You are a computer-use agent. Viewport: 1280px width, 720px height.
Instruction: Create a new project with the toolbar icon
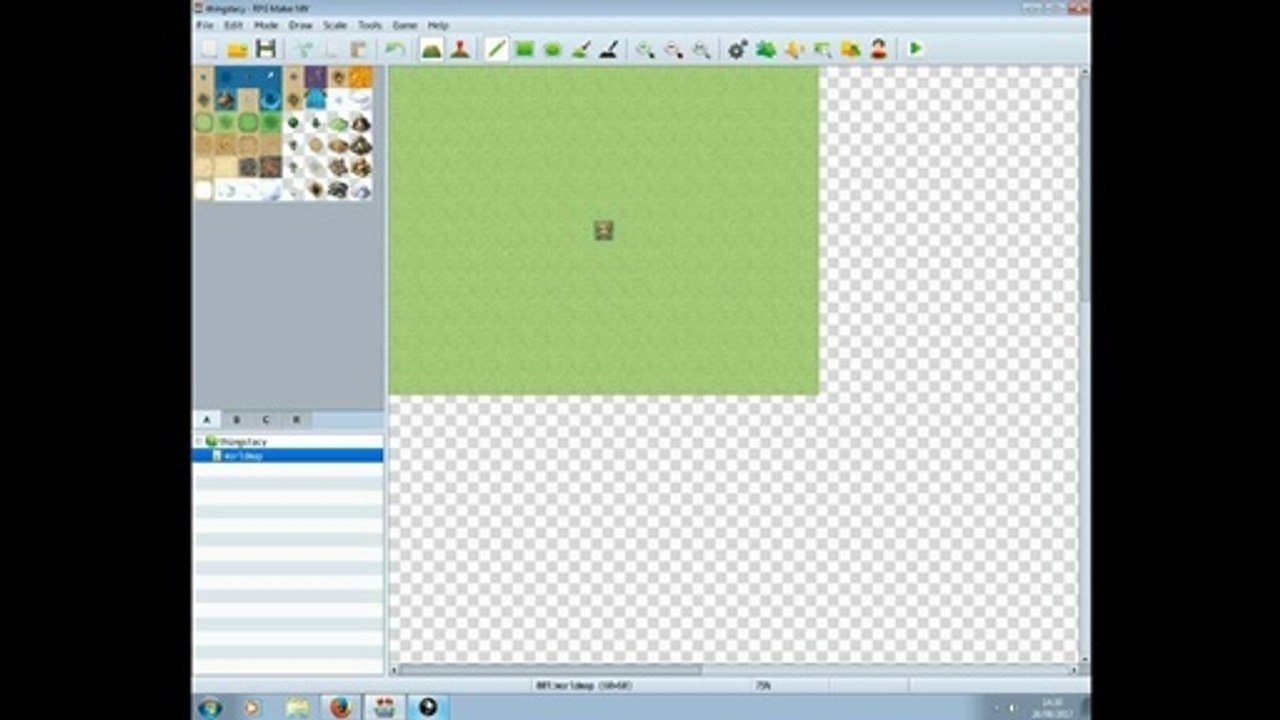click(209, 49)
